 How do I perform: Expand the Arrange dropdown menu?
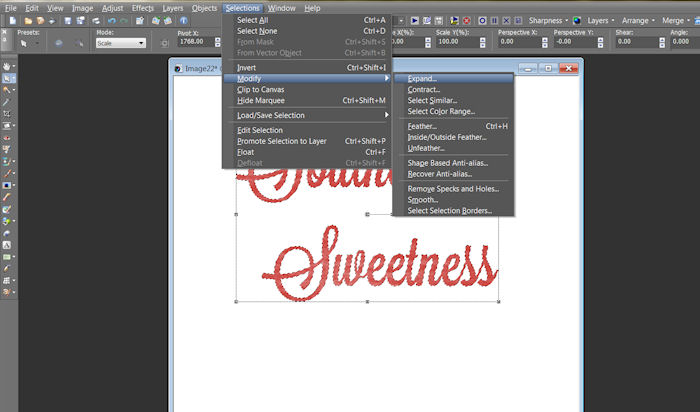click(637, 20)
